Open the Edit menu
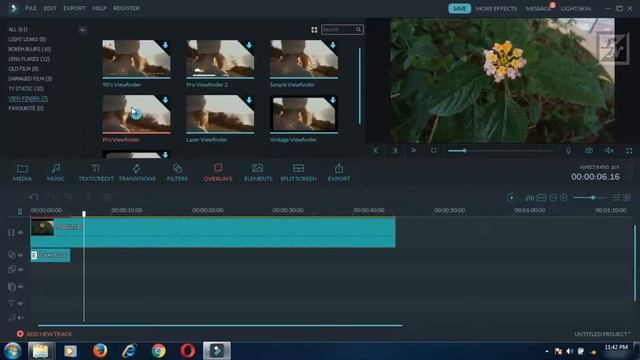Image resolution: width=640 pixels, height=360 pixels. [x=50, y=8]
